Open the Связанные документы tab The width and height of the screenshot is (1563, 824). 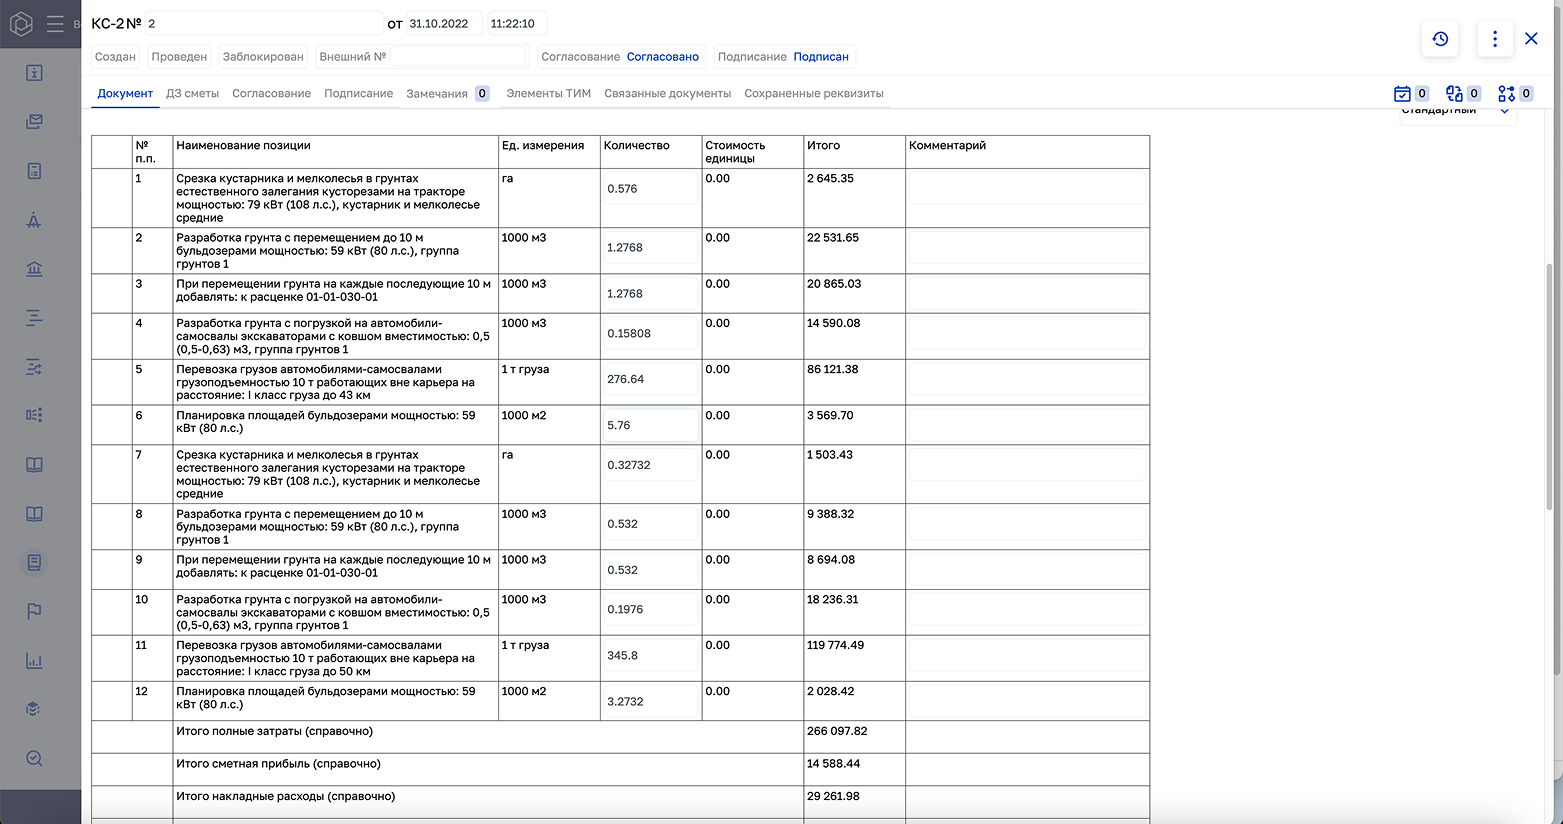click(667, 94)
